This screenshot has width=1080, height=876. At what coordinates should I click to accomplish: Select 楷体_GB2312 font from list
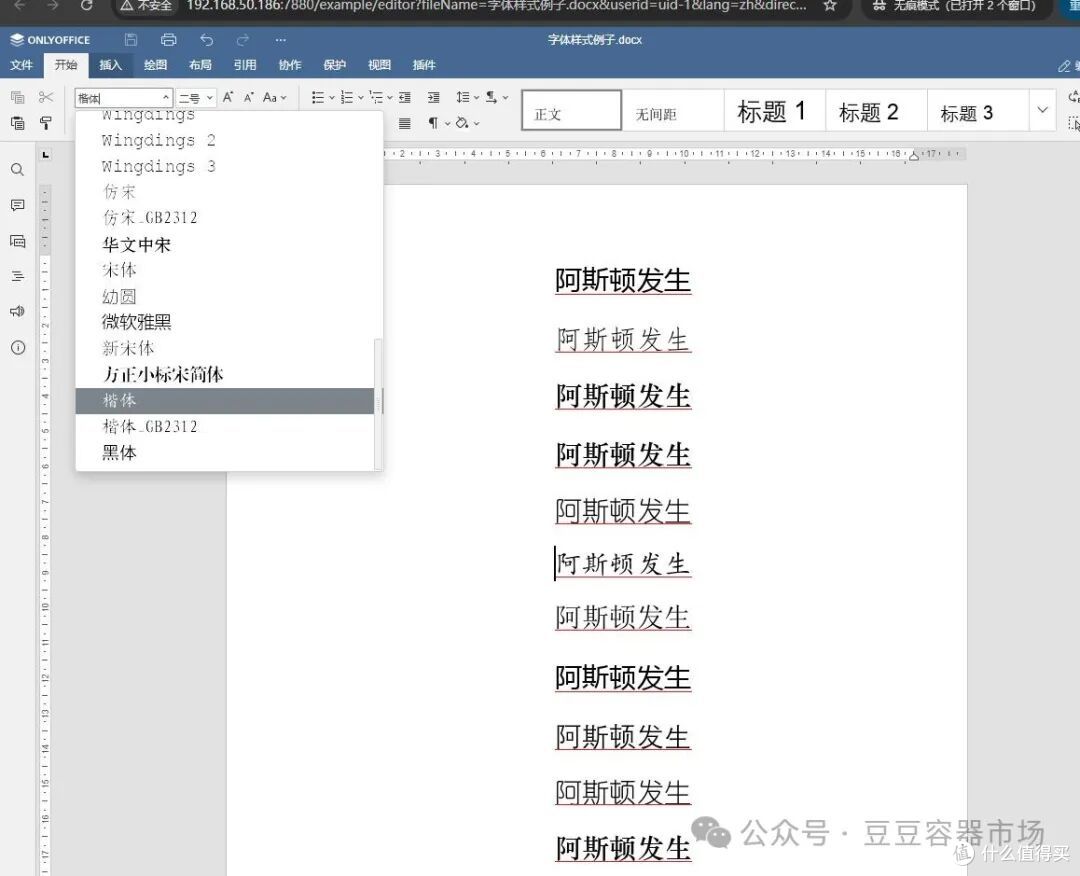225,426
